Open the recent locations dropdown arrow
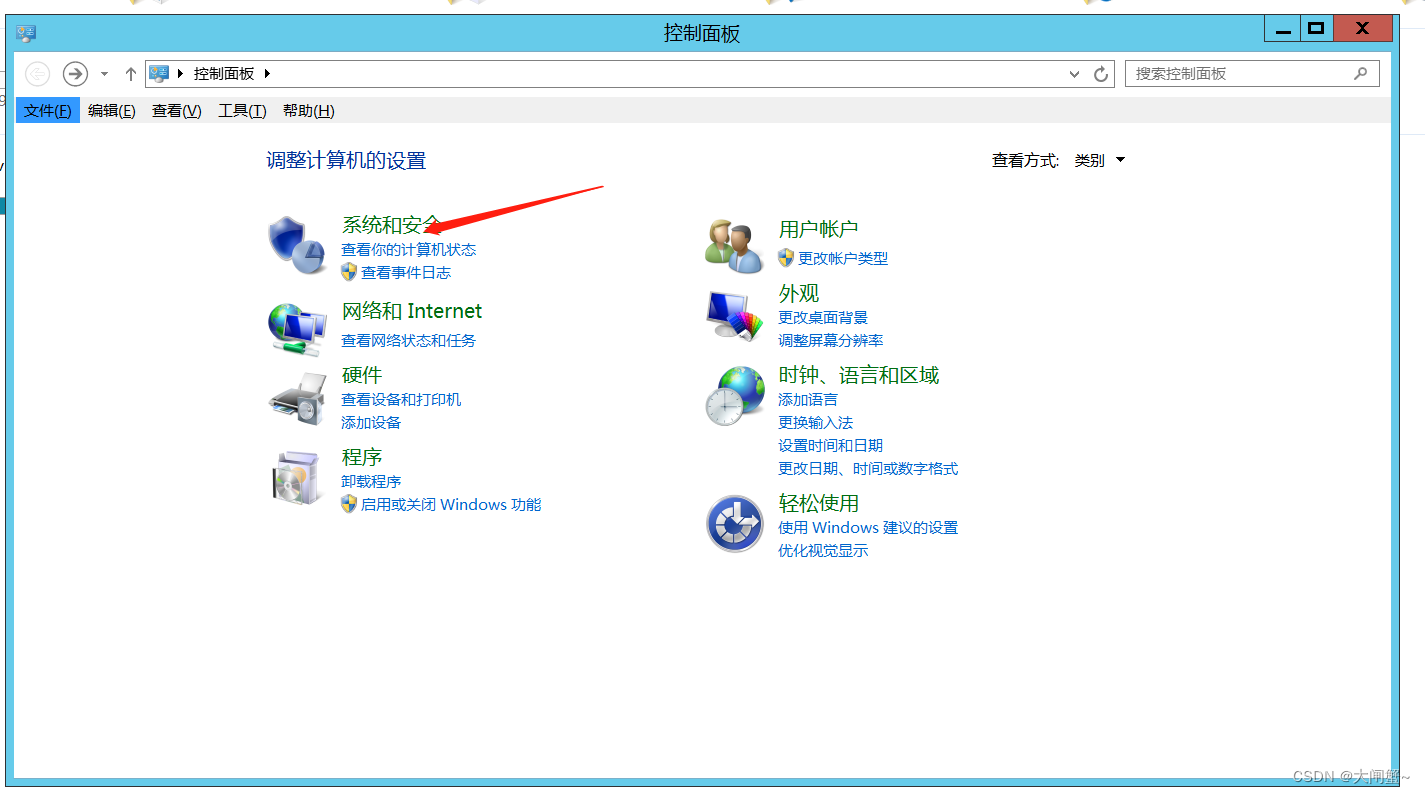 click(x=104, y=74)
